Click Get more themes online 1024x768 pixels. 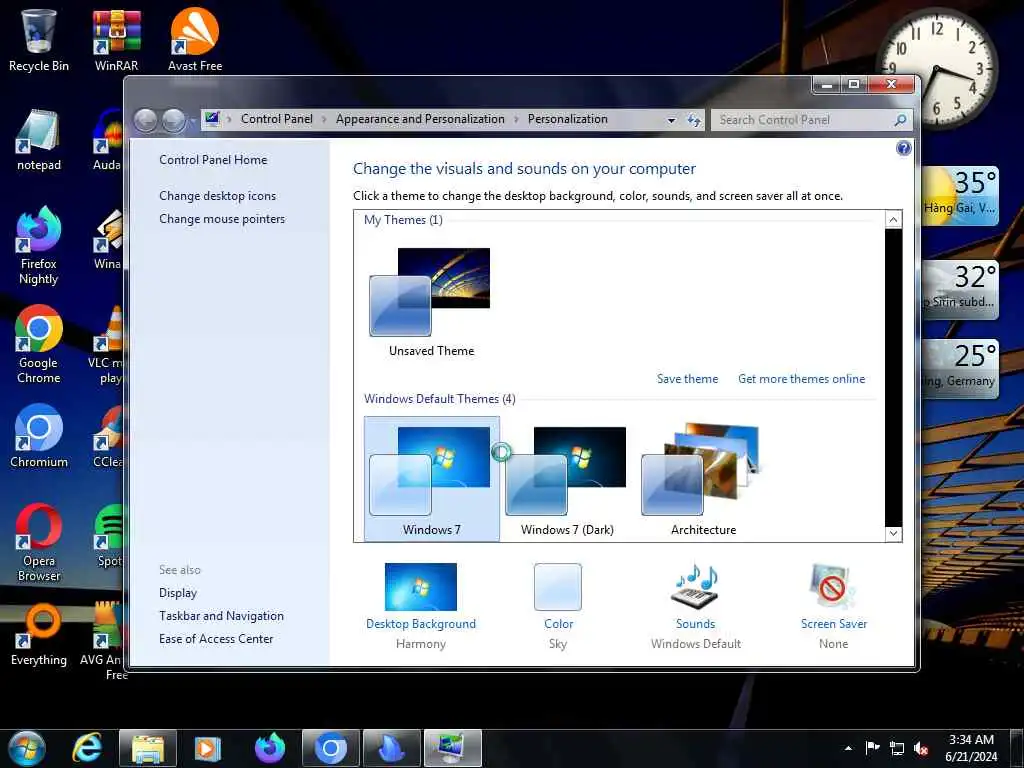click(801, 379)
